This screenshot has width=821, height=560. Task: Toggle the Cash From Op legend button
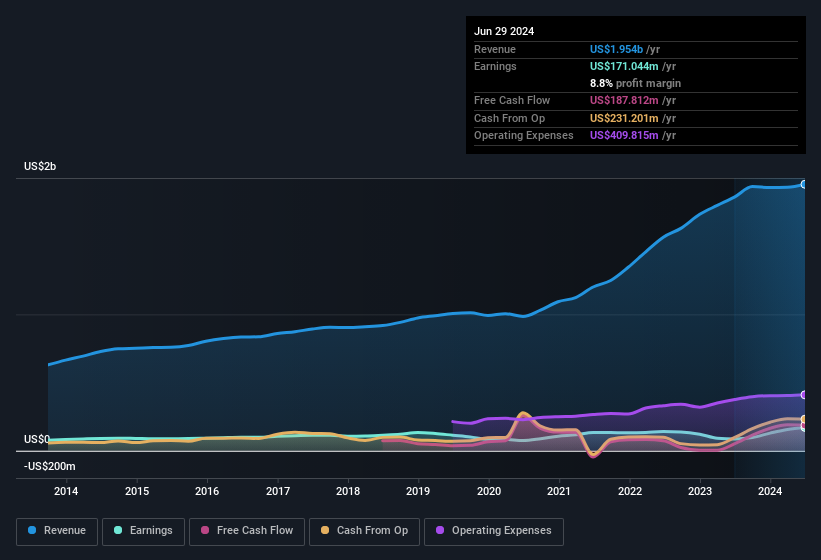tap(364, 531)
